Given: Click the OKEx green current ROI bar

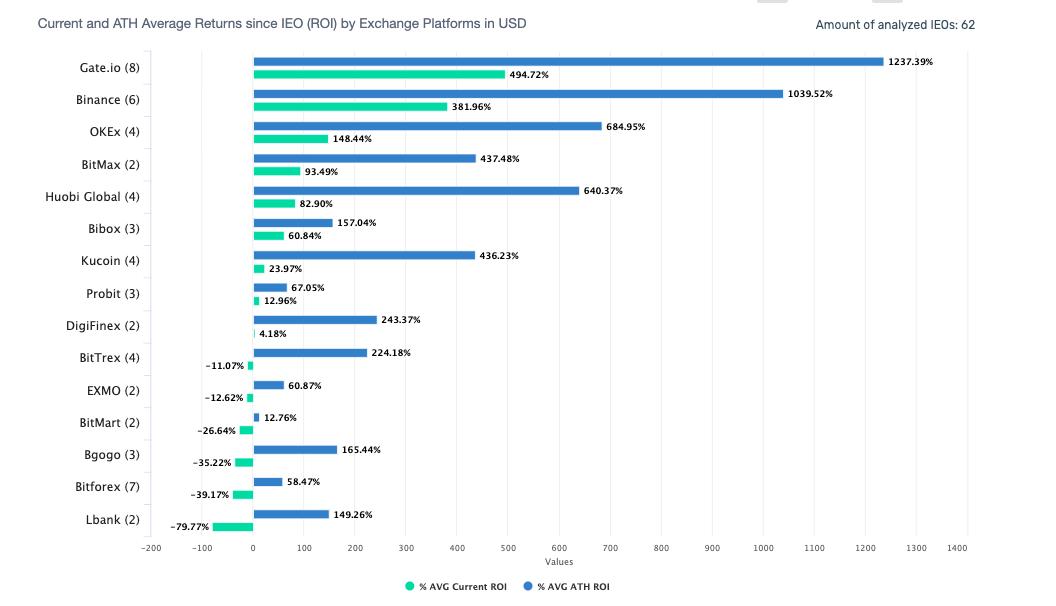Looking at the screenshot, I should click(291, 139).
